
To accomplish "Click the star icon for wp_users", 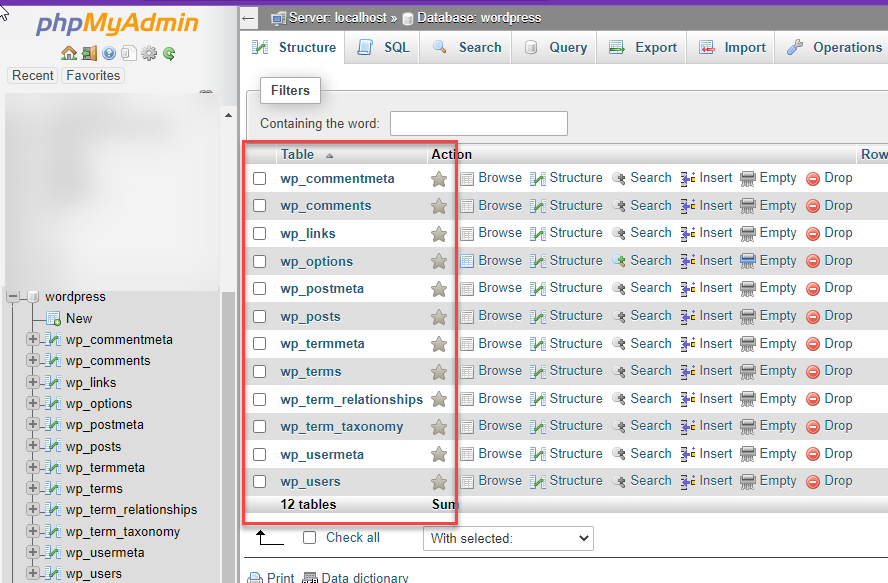I will coord(438,482).
